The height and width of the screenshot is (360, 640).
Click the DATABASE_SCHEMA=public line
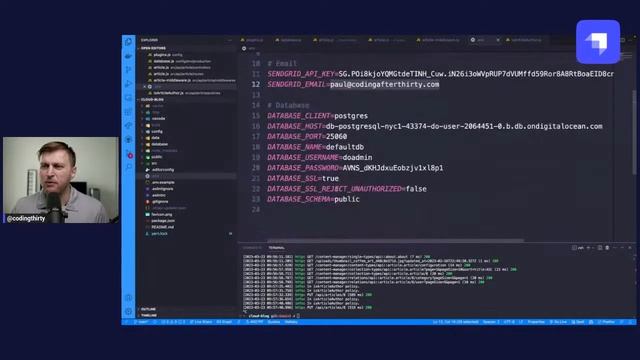pyautogui.click(x=313, y=199)
